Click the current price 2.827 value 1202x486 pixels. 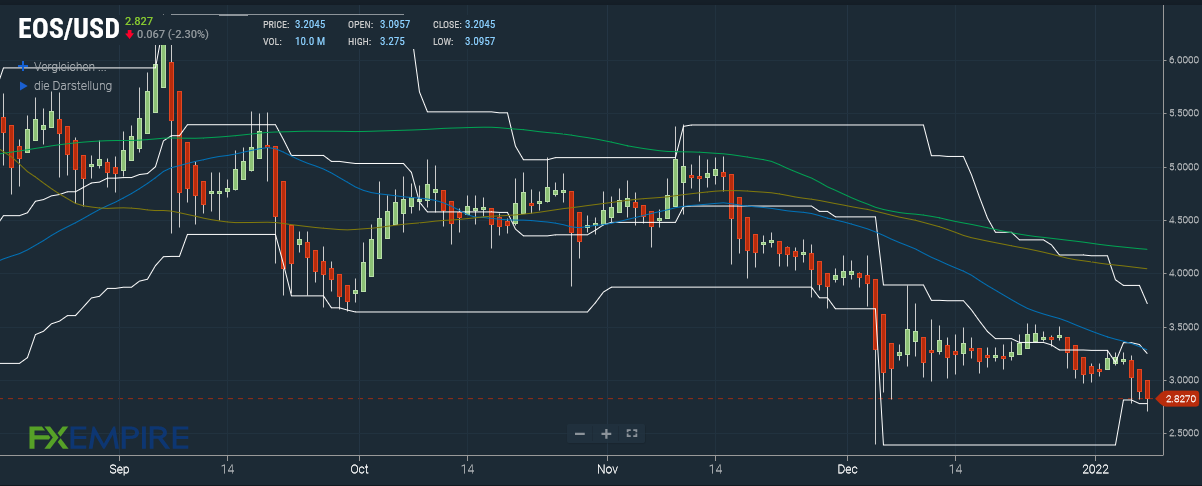tap(138, 19)
